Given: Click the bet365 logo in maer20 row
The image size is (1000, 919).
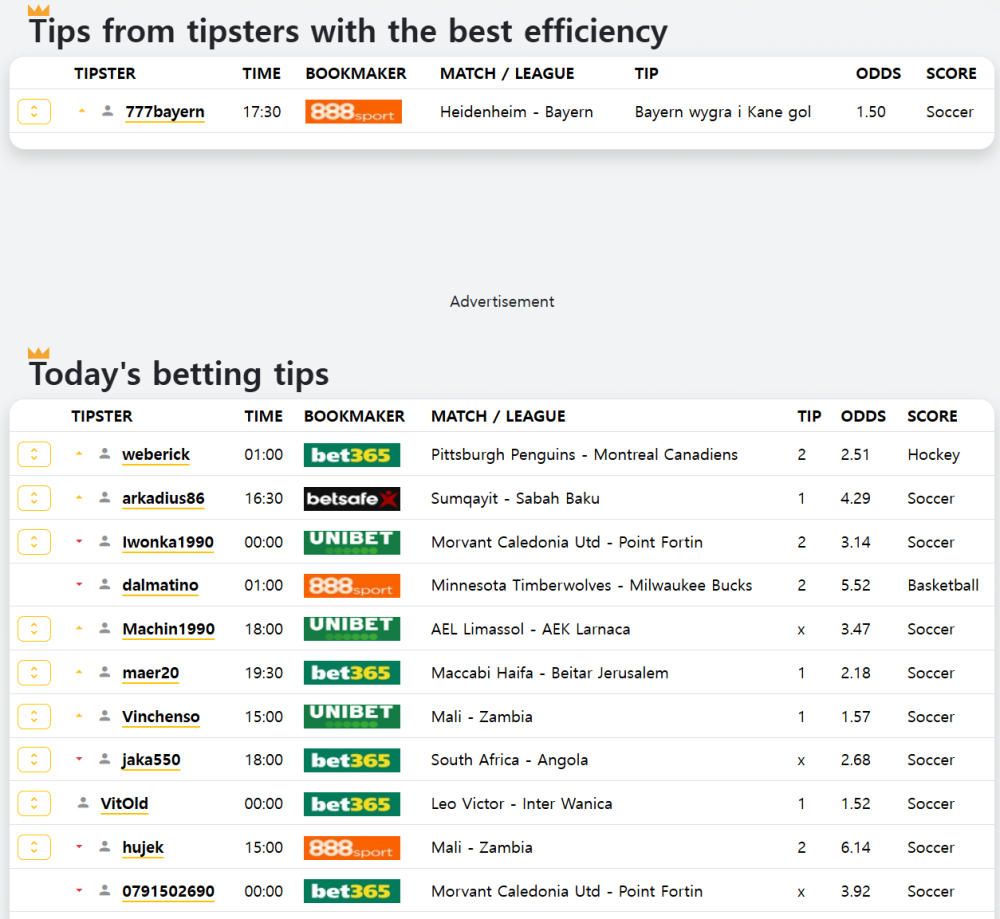Looking at the screenshot, I should tap(352, 673).
